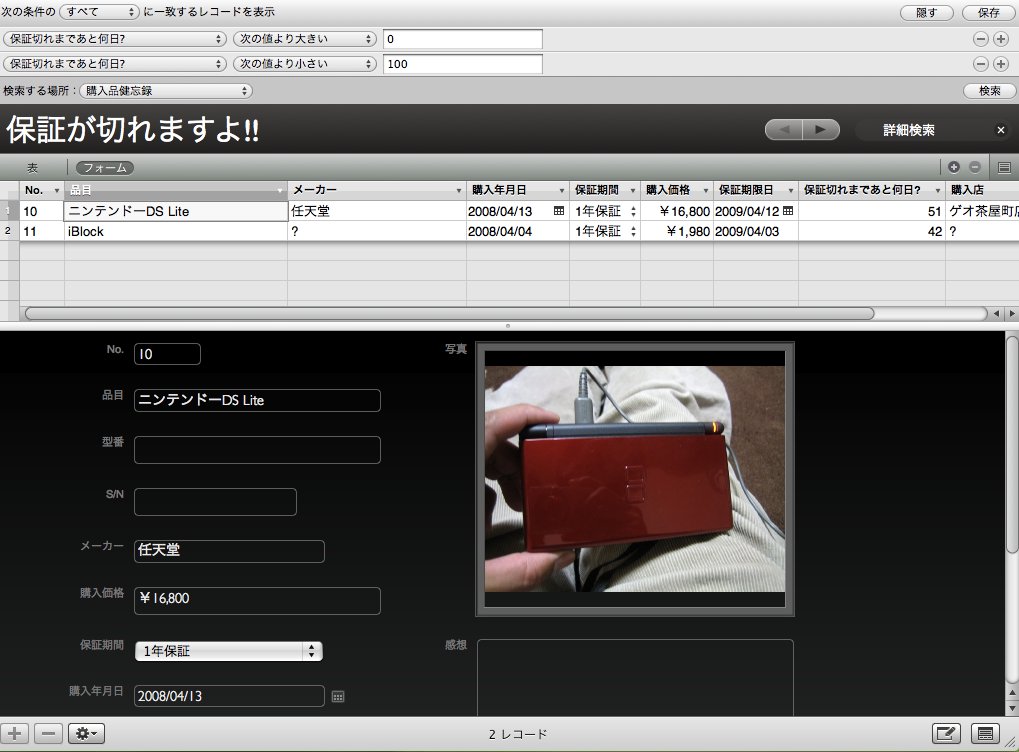Select the 42 days-remaining cell
The width and height of the screenshot is (1019, 752).
pyautogui.click(x=871, y=231)
